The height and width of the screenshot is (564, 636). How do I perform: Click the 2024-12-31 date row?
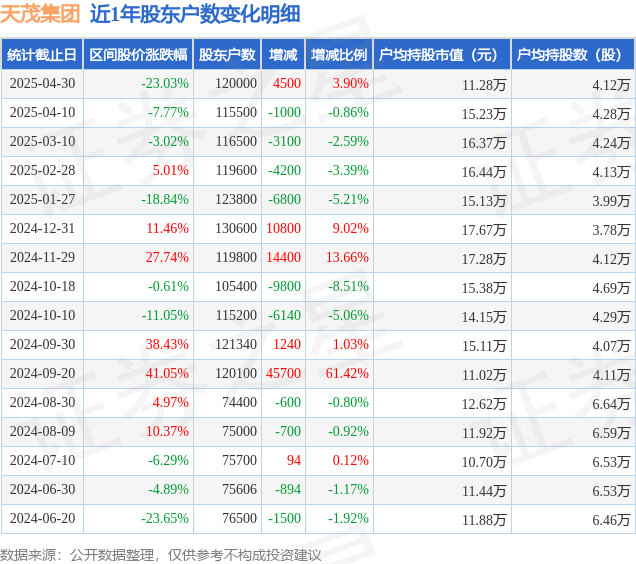point(318,229)
